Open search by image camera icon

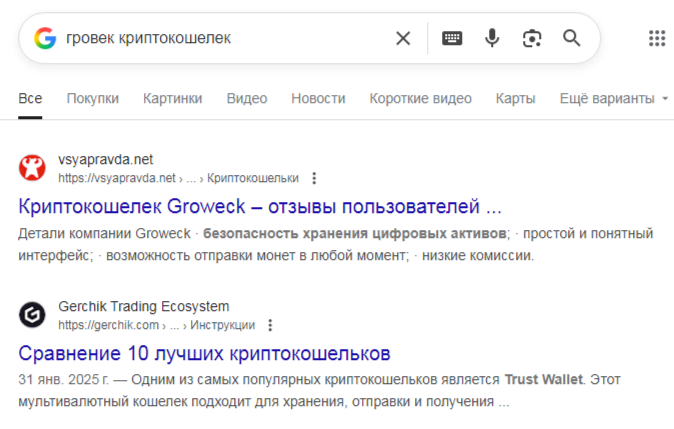[532, 38]
